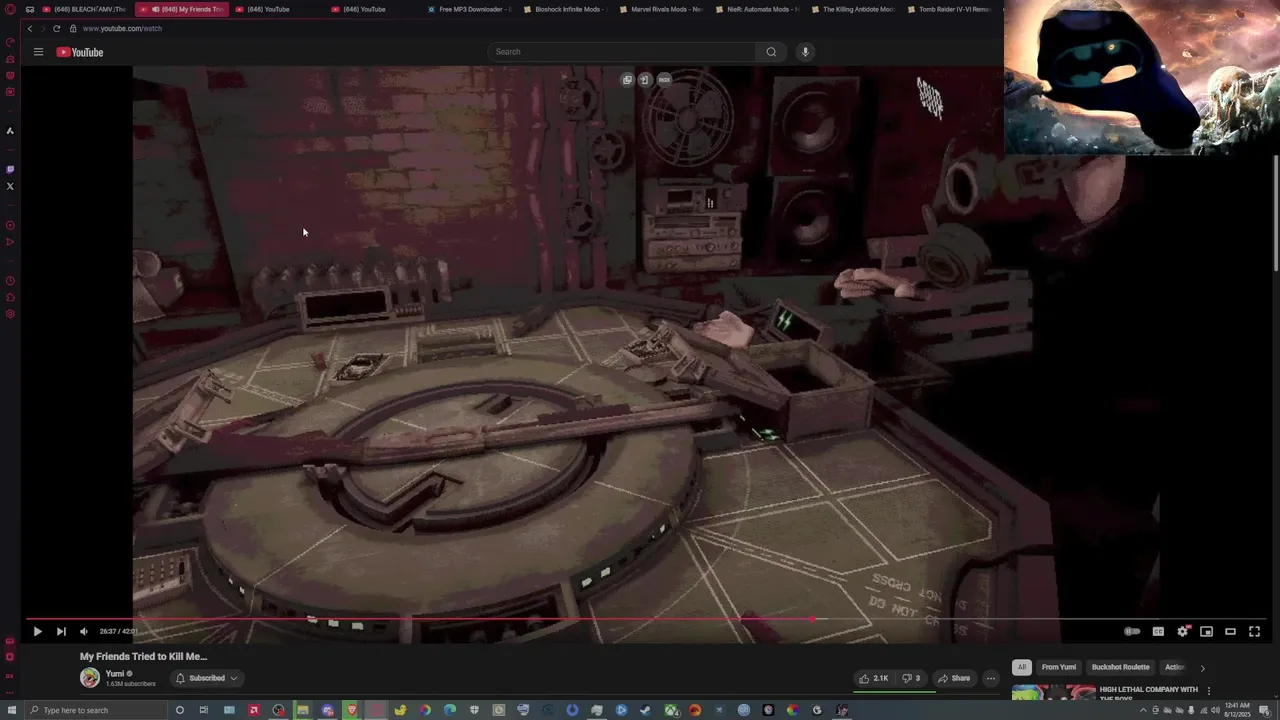This screenshot has height=720, width=1280.
Task: Open options for High Lethal Company video
Action: (x=1208, y=691)
